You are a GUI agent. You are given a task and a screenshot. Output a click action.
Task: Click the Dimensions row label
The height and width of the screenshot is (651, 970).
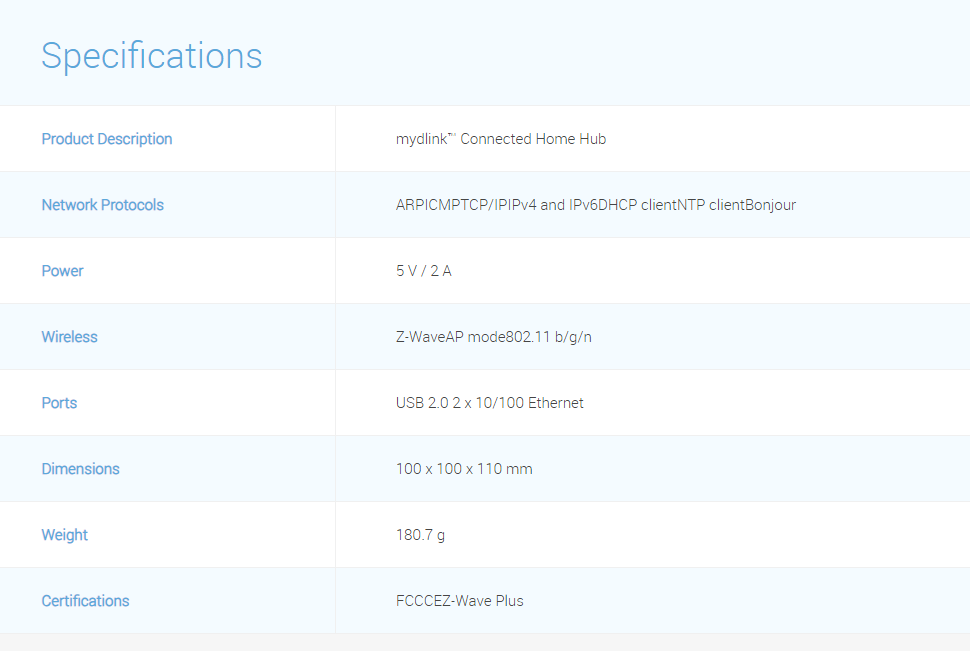point(80,469)
